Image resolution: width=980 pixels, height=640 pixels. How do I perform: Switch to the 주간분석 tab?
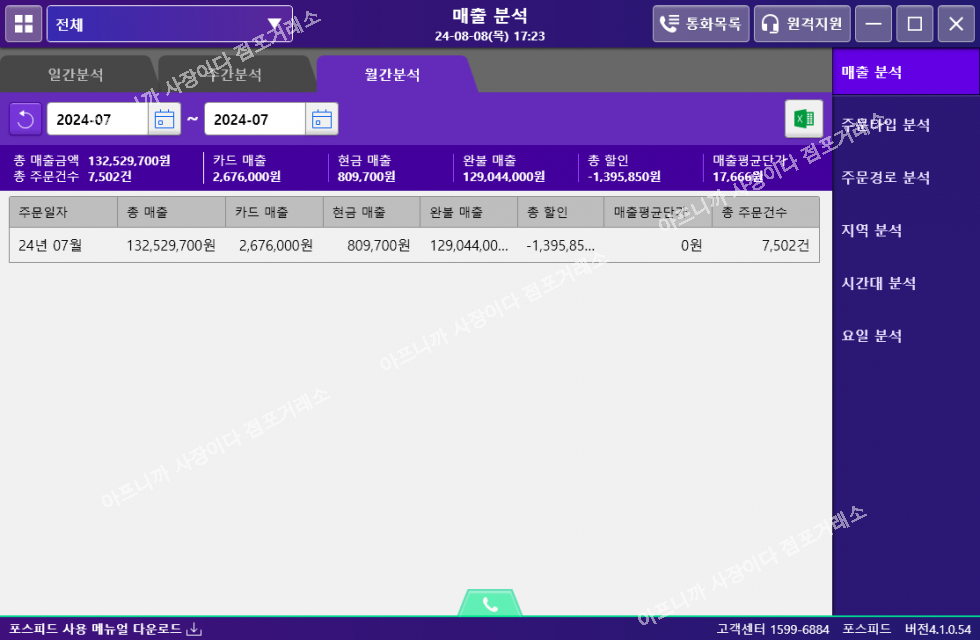coord(234,75)
